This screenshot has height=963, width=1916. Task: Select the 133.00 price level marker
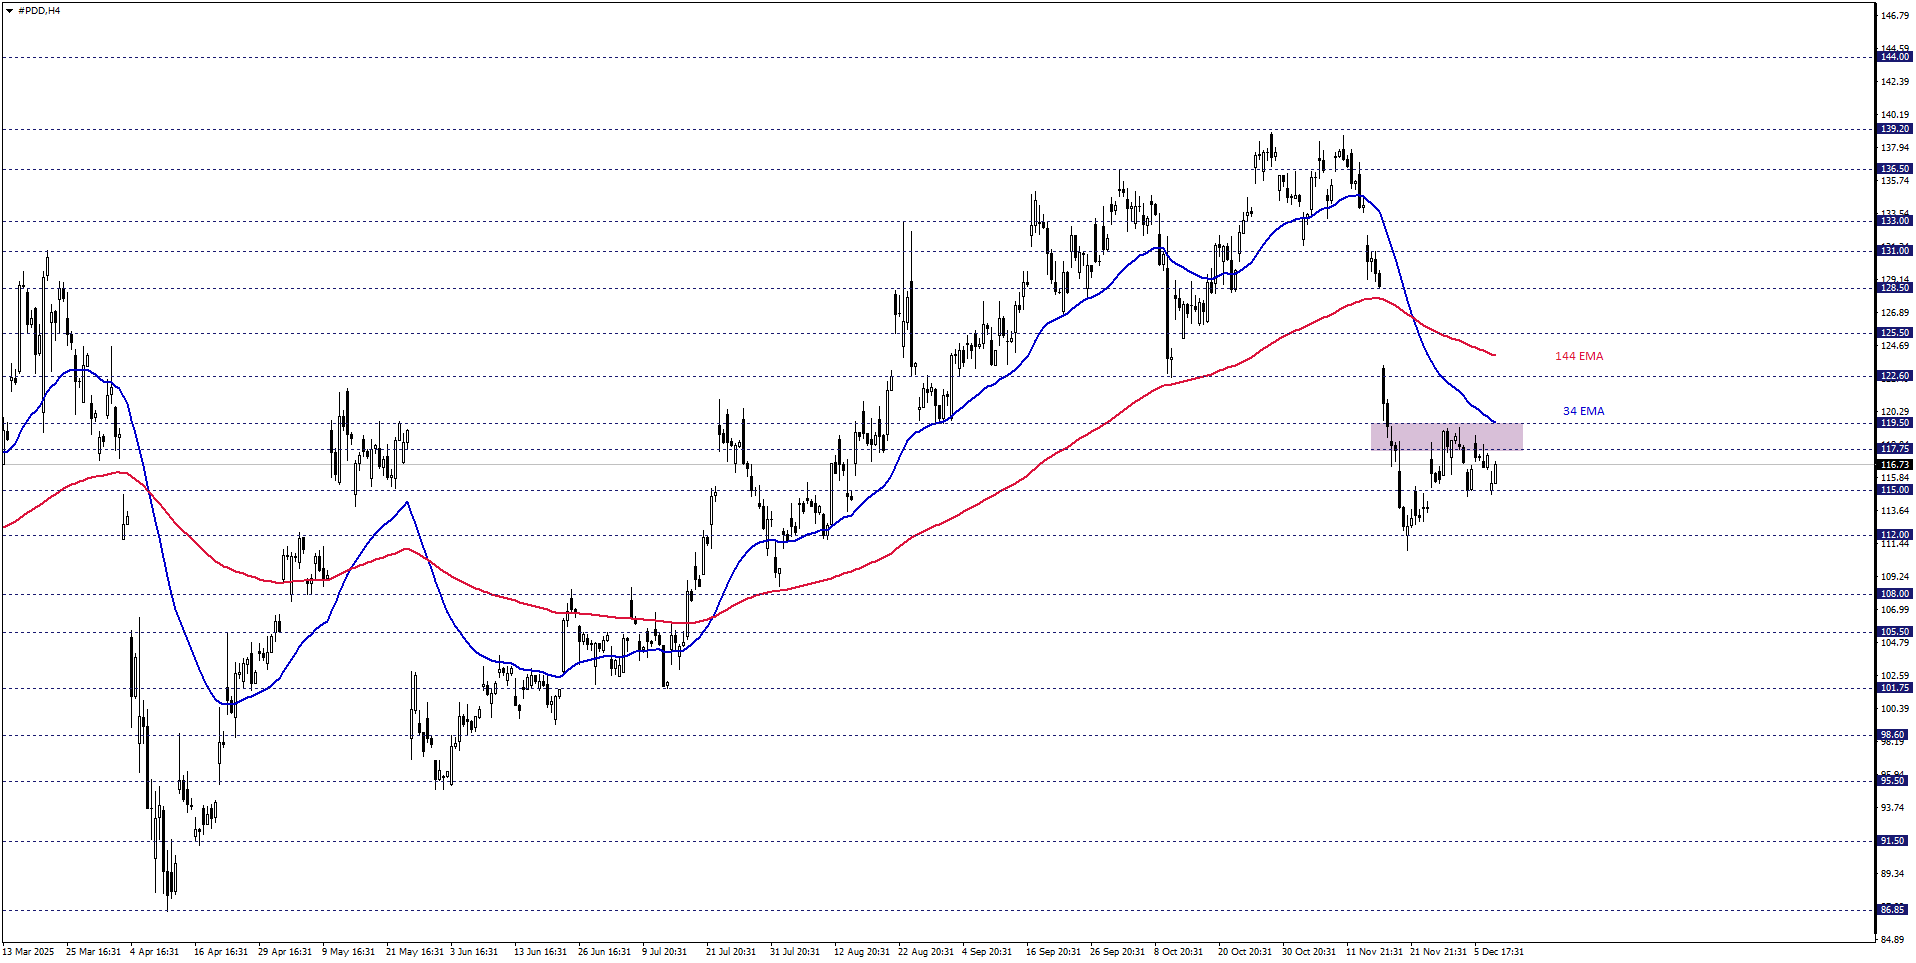point(1895,222)
